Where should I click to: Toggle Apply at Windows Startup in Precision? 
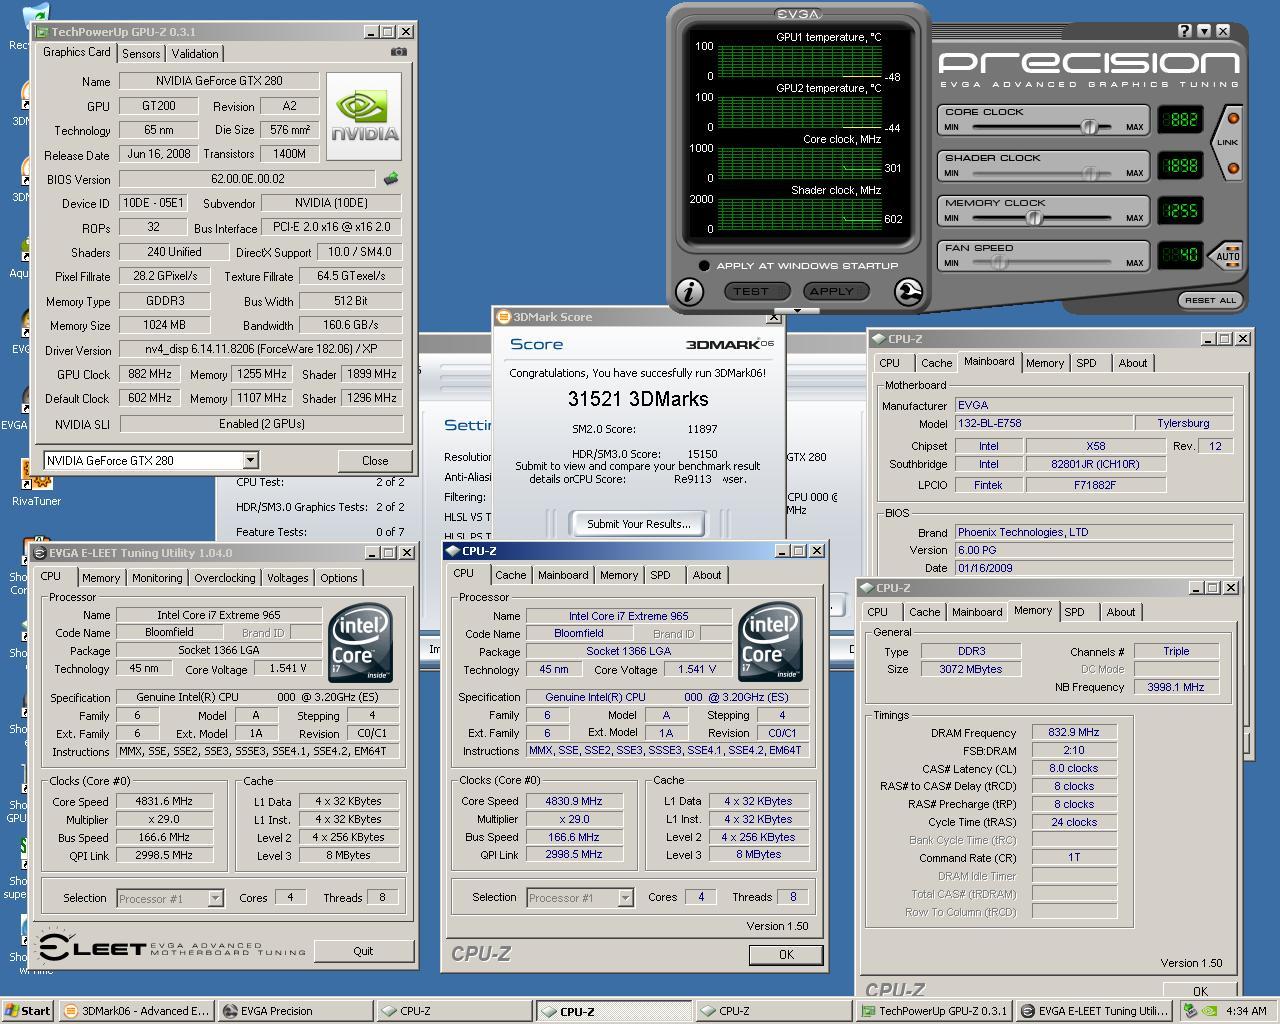point(704,266)
